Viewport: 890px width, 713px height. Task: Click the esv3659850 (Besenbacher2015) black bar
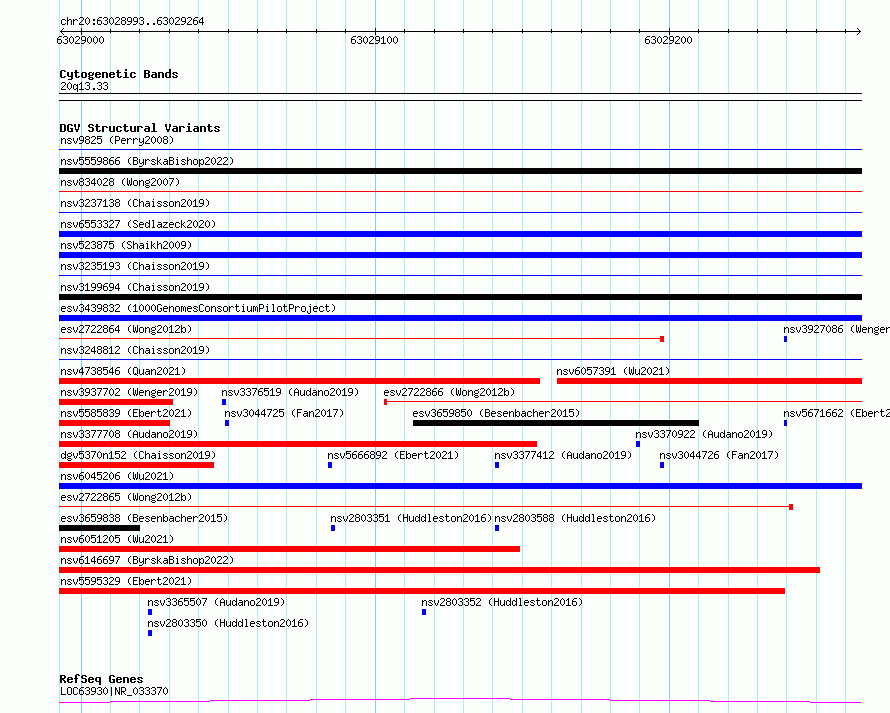556,423
